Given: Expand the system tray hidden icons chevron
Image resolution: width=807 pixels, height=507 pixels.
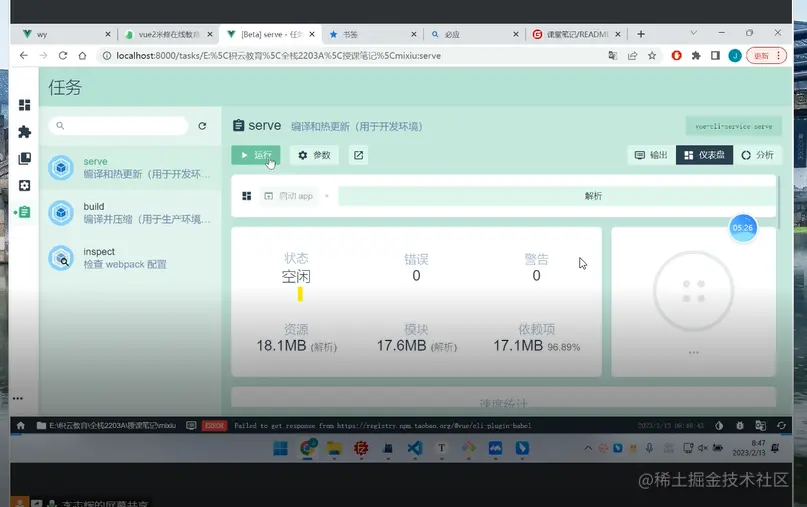Looking at the screenshot, I should (x=588, y=448).
